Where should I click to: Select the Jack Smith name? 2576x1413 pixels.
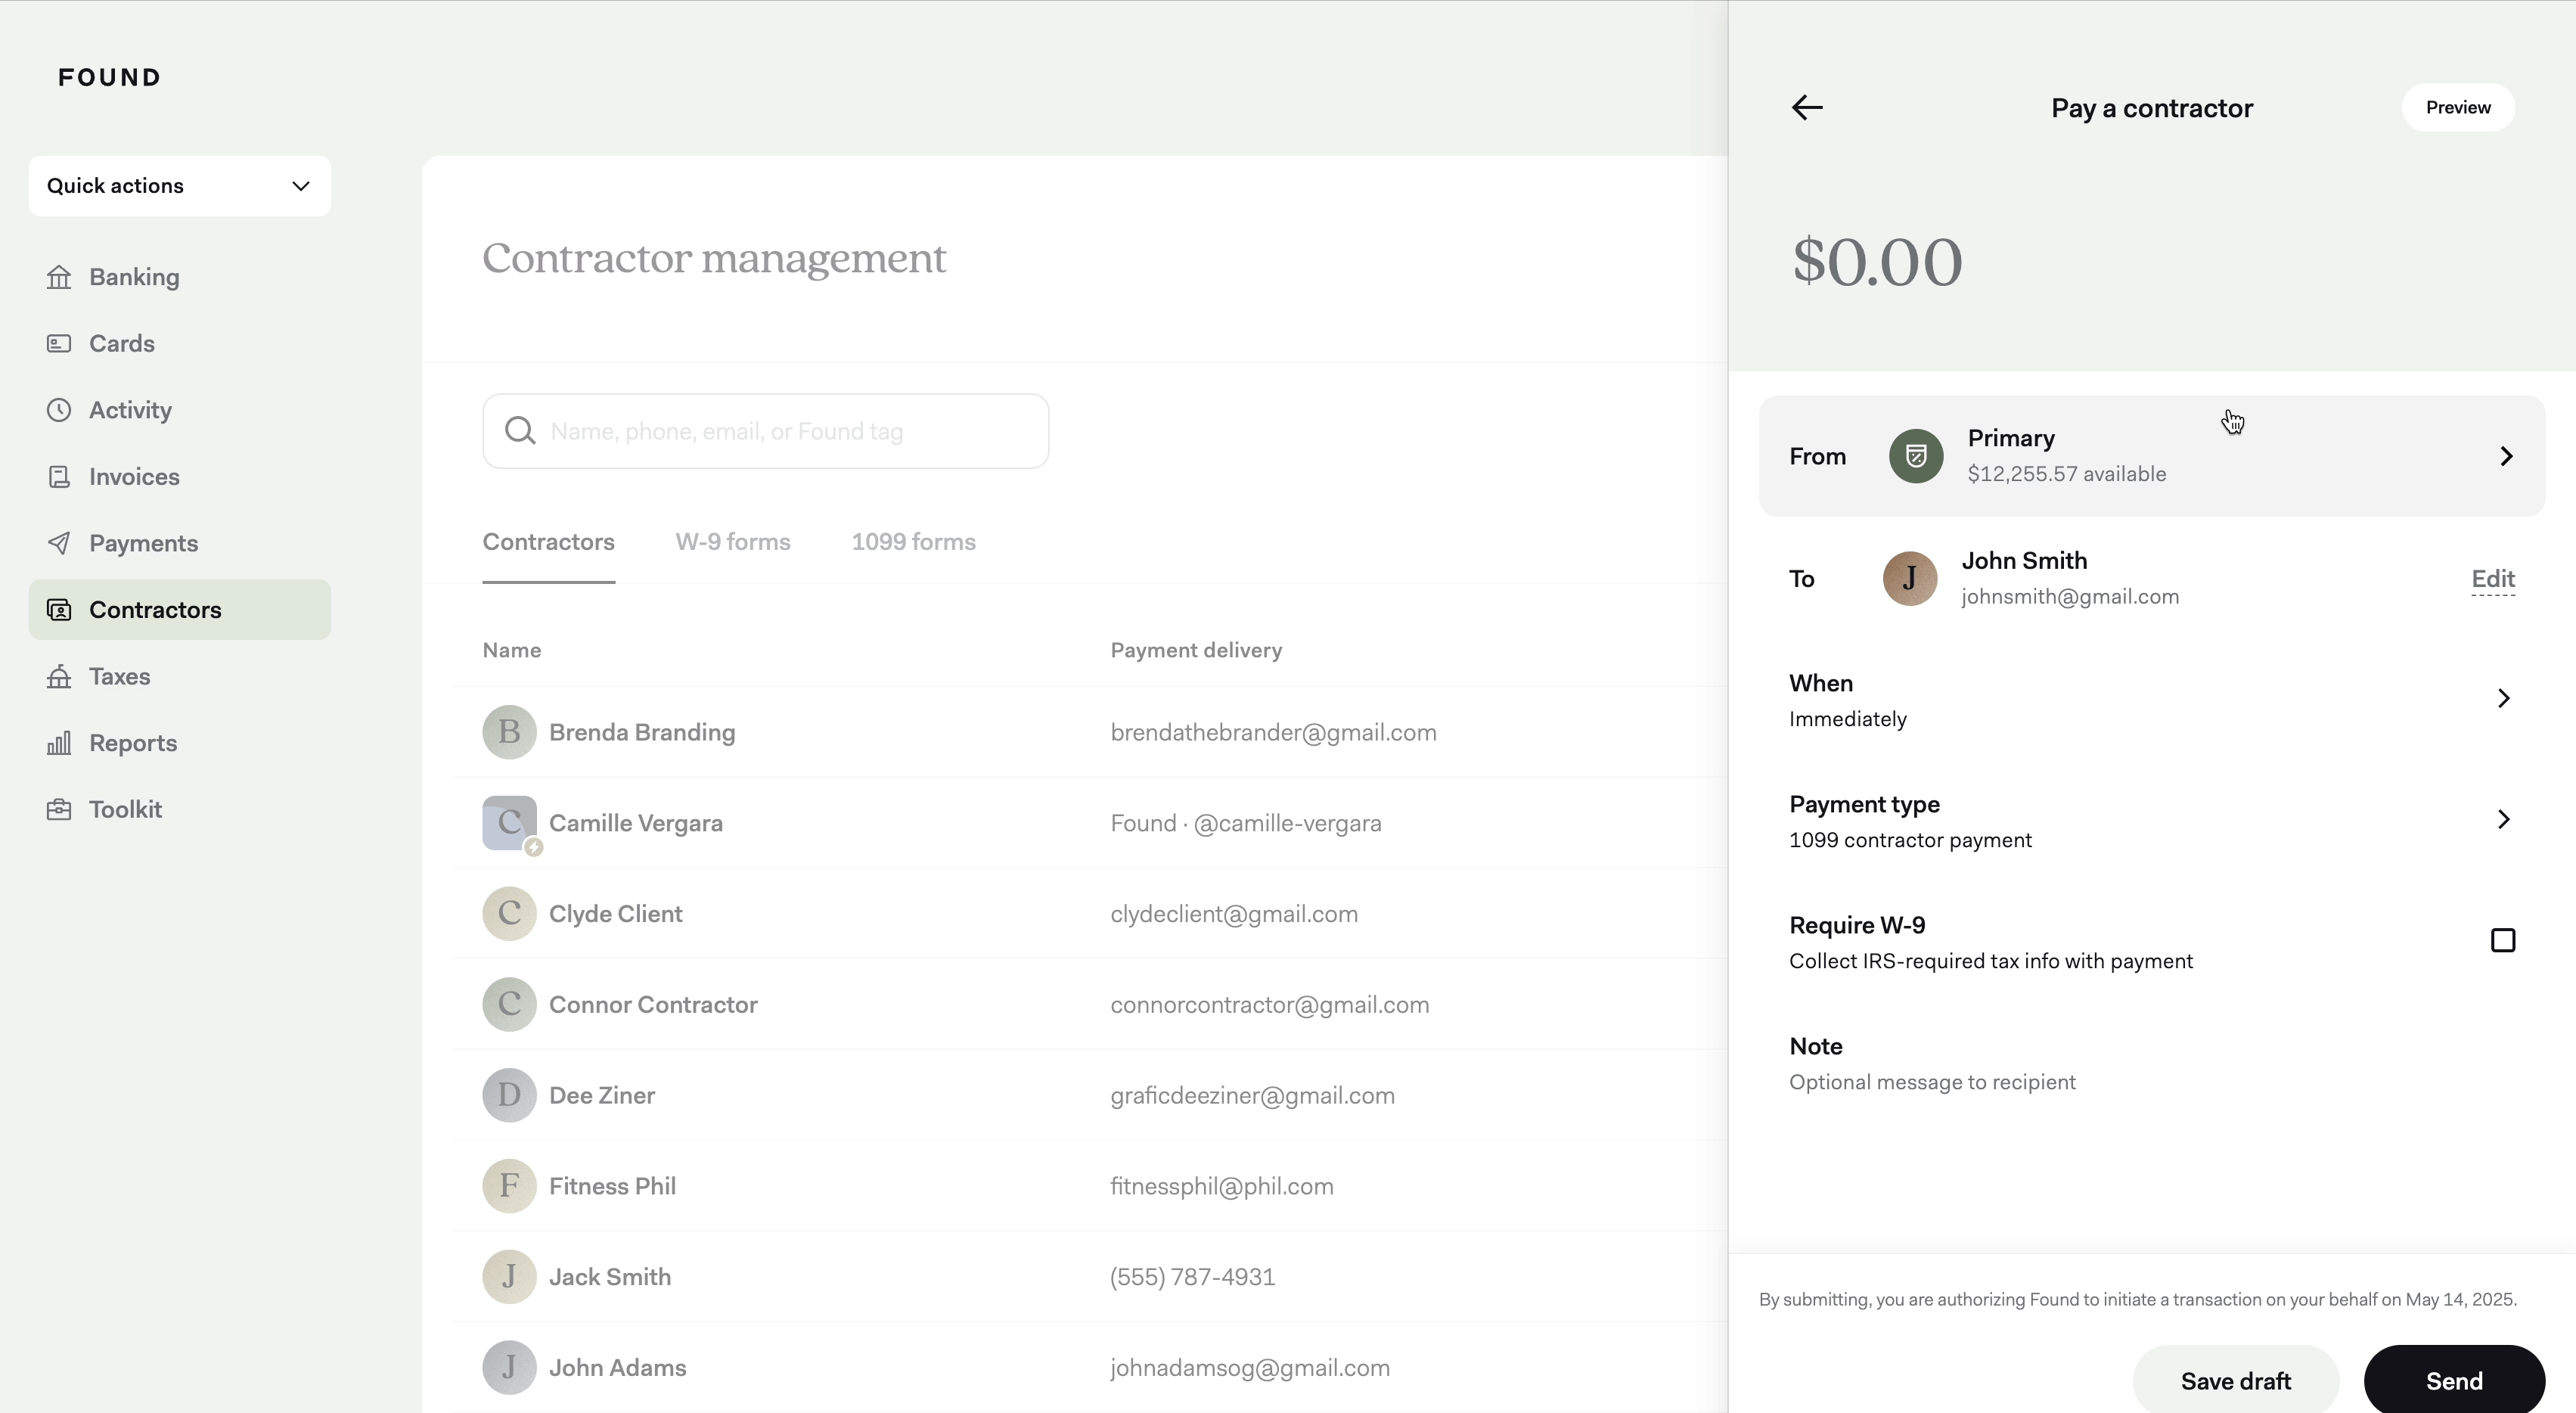pyautogui.click(x=610, y=1277)
